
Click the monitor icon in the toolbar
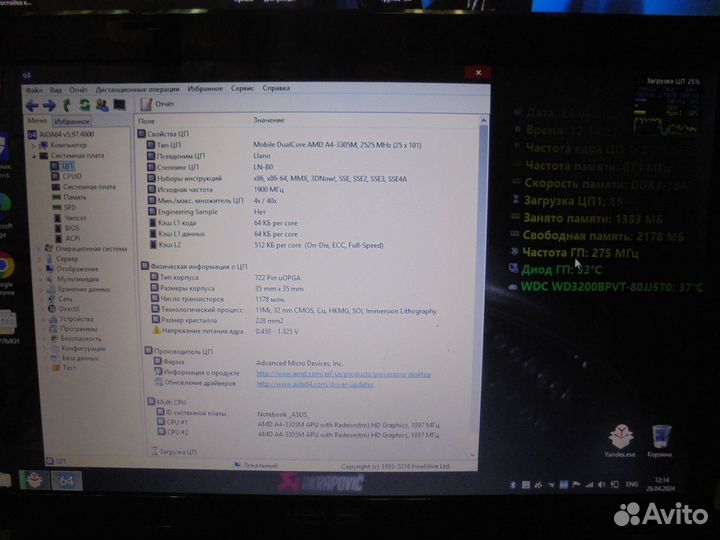pos(119,105)
